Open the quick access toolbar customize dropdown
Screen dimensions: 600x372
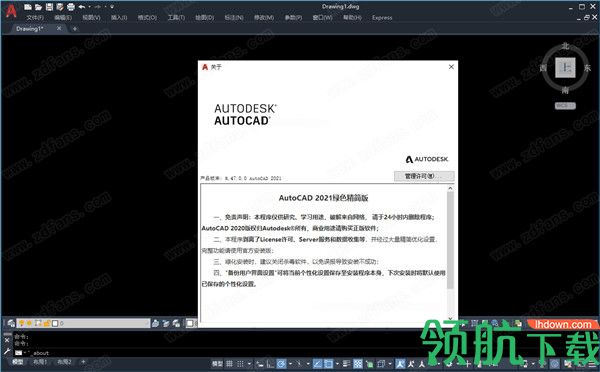point(112,7)
